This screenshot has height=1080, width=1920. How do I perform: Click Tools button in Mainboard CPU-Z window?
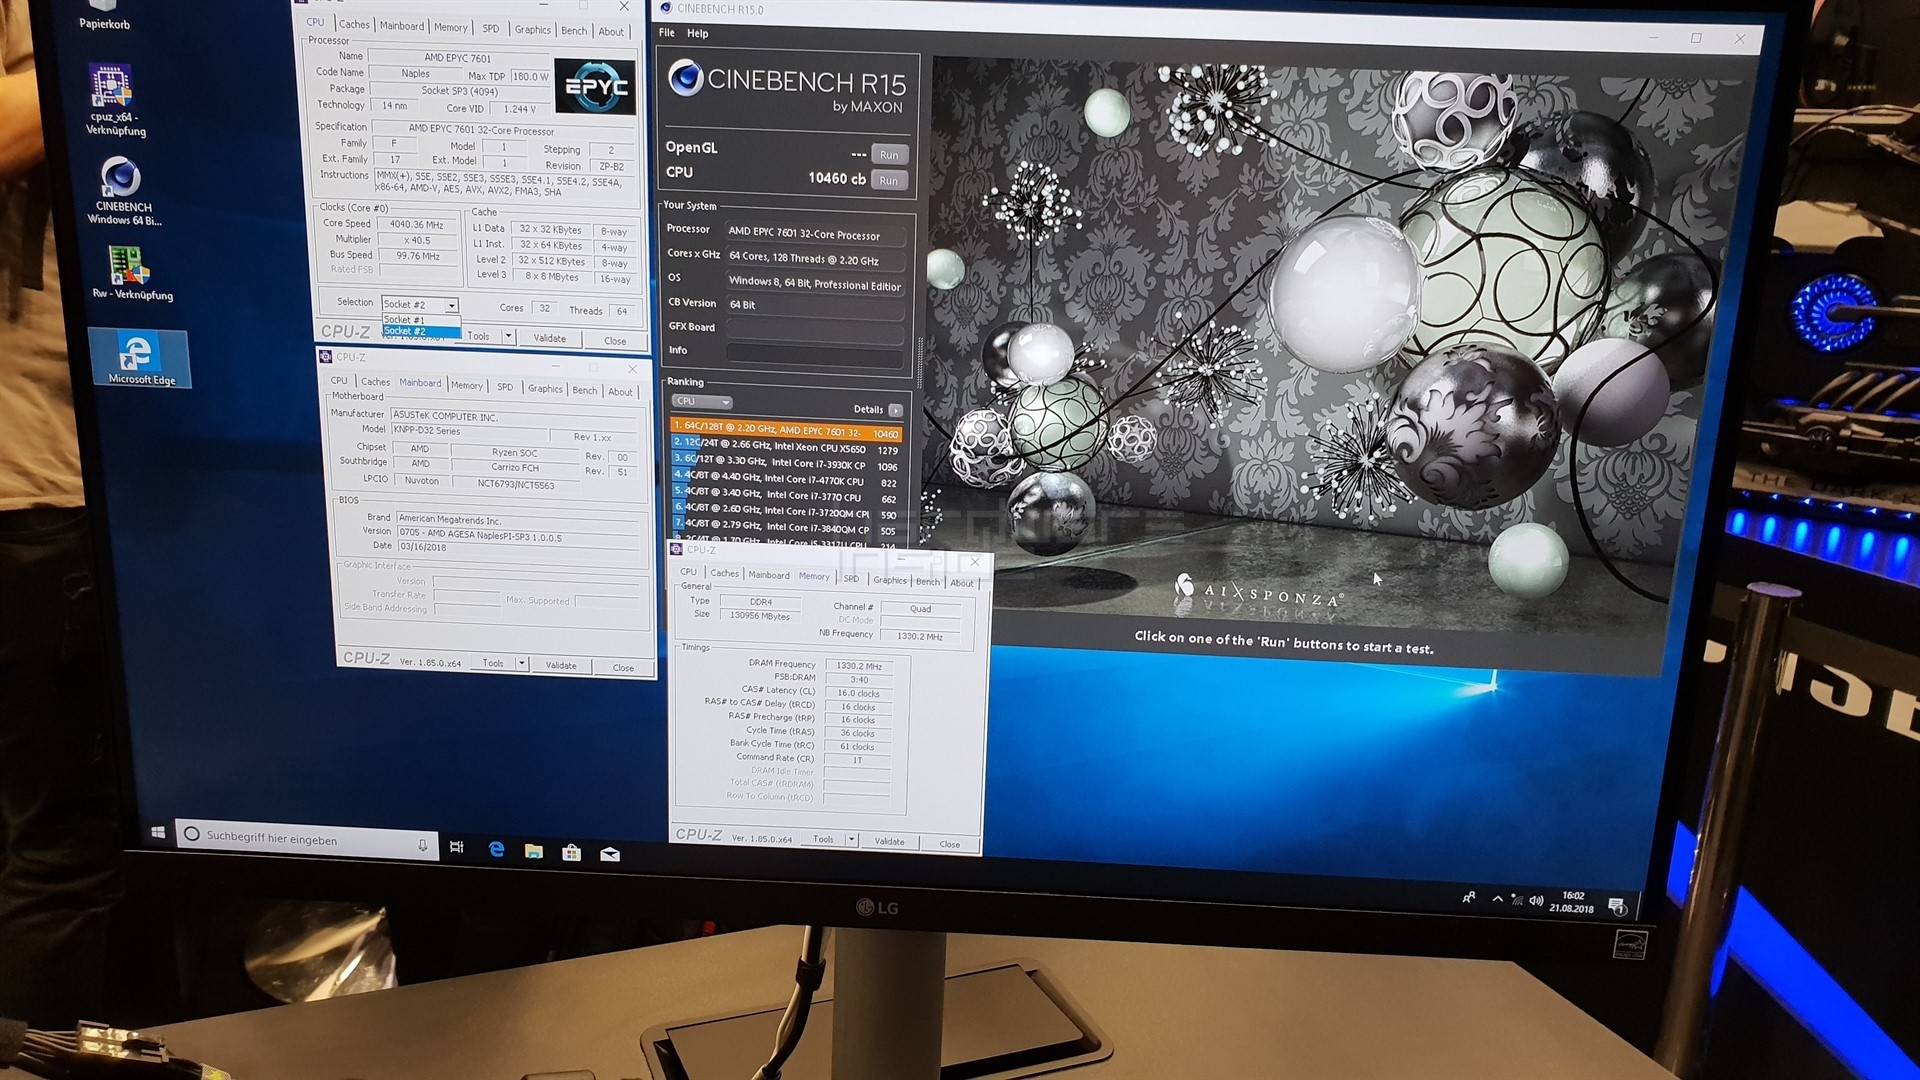pos(493,663)
